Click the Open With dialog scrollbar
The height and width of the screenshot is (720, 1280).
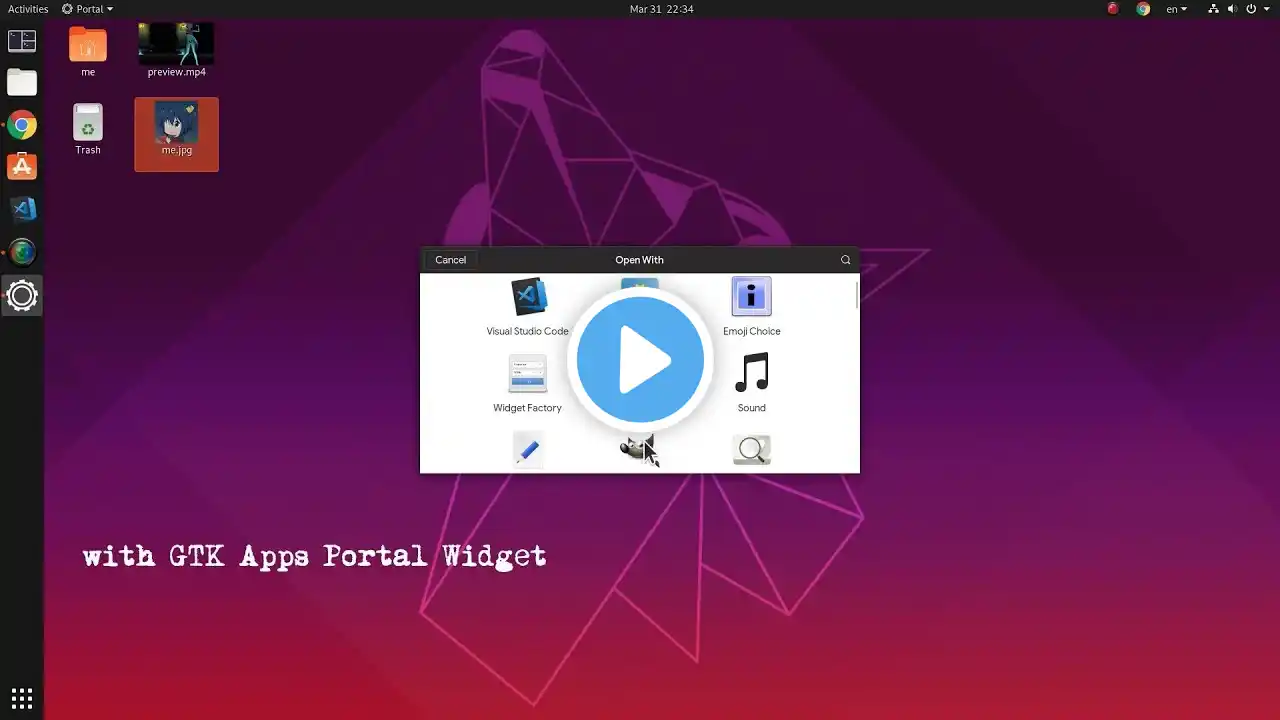coord(857,294)
